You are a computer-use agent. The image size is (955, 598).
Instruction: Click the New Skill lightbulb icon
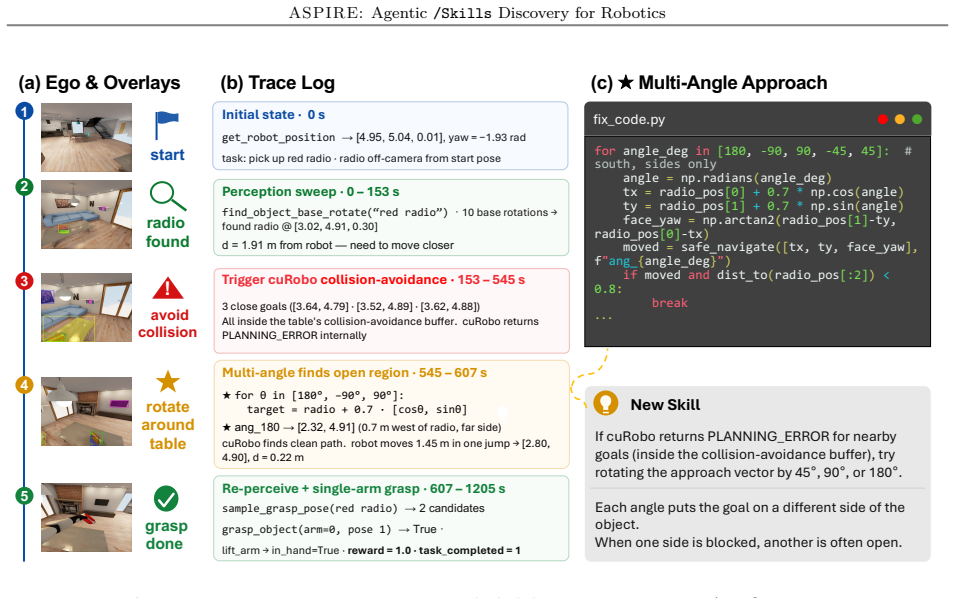tap(605, 403)
